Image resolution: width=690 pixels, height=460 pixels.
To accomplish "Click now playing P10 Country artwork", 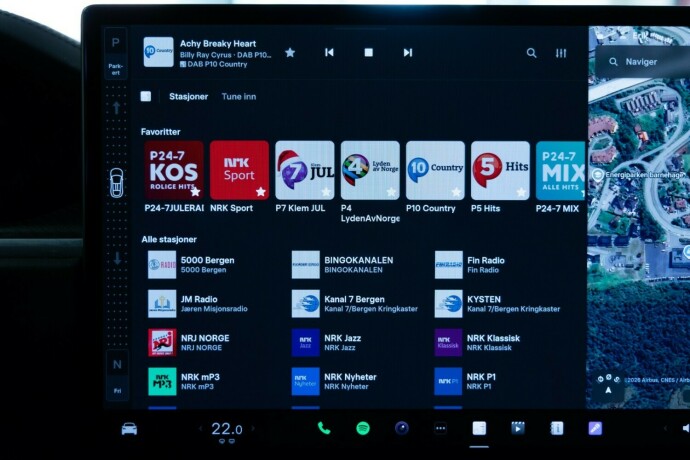I will 158,52.
